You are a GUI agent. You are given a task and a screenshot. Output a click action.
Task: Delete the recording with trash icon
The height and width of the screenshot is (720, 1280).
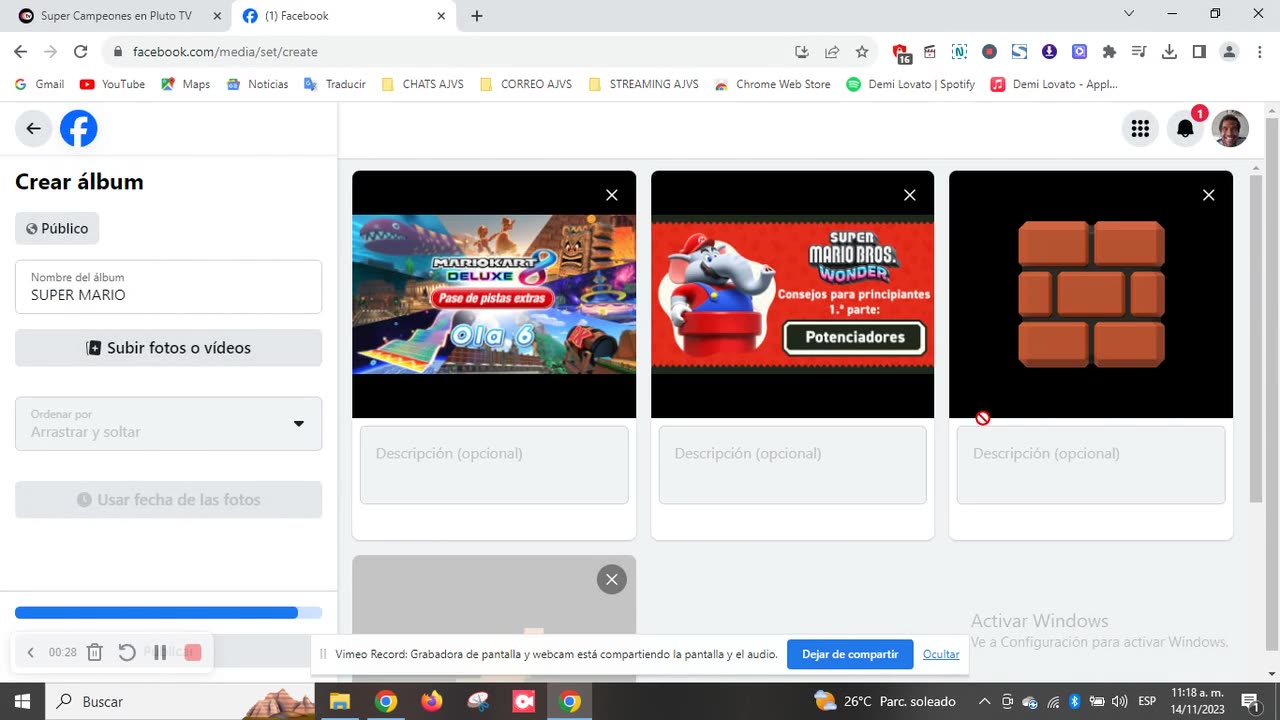pos(95,652)
